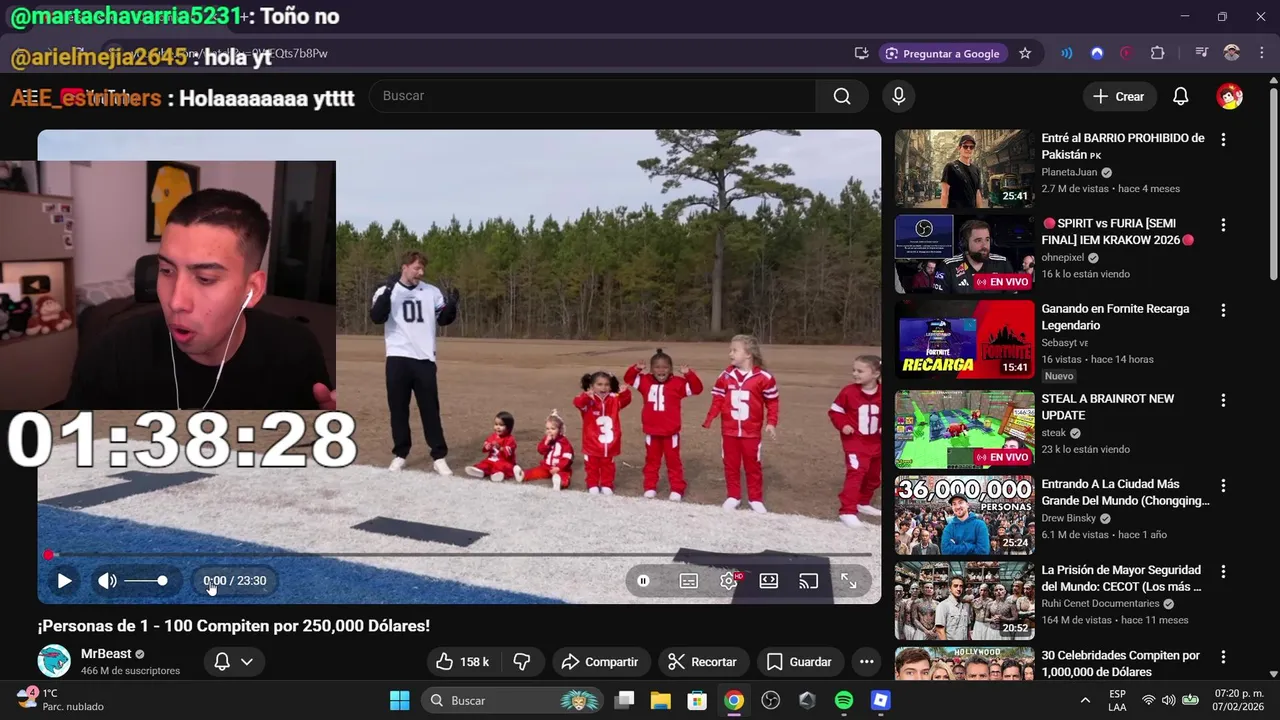Open the blue round mountain extension
Viewport: 1280px width, 720px height.
[x=1097, y=53]
